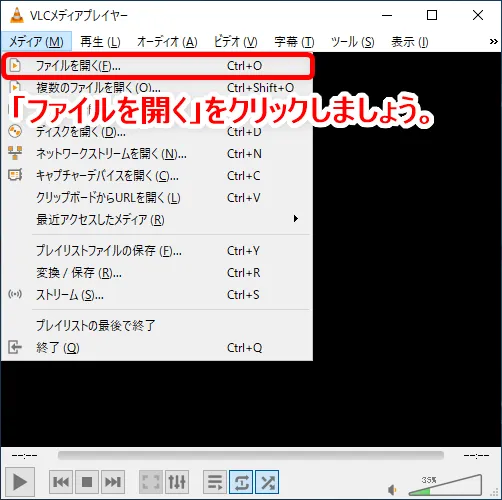Click the Ctrl+O shortcut text

(x=244, y=66)
